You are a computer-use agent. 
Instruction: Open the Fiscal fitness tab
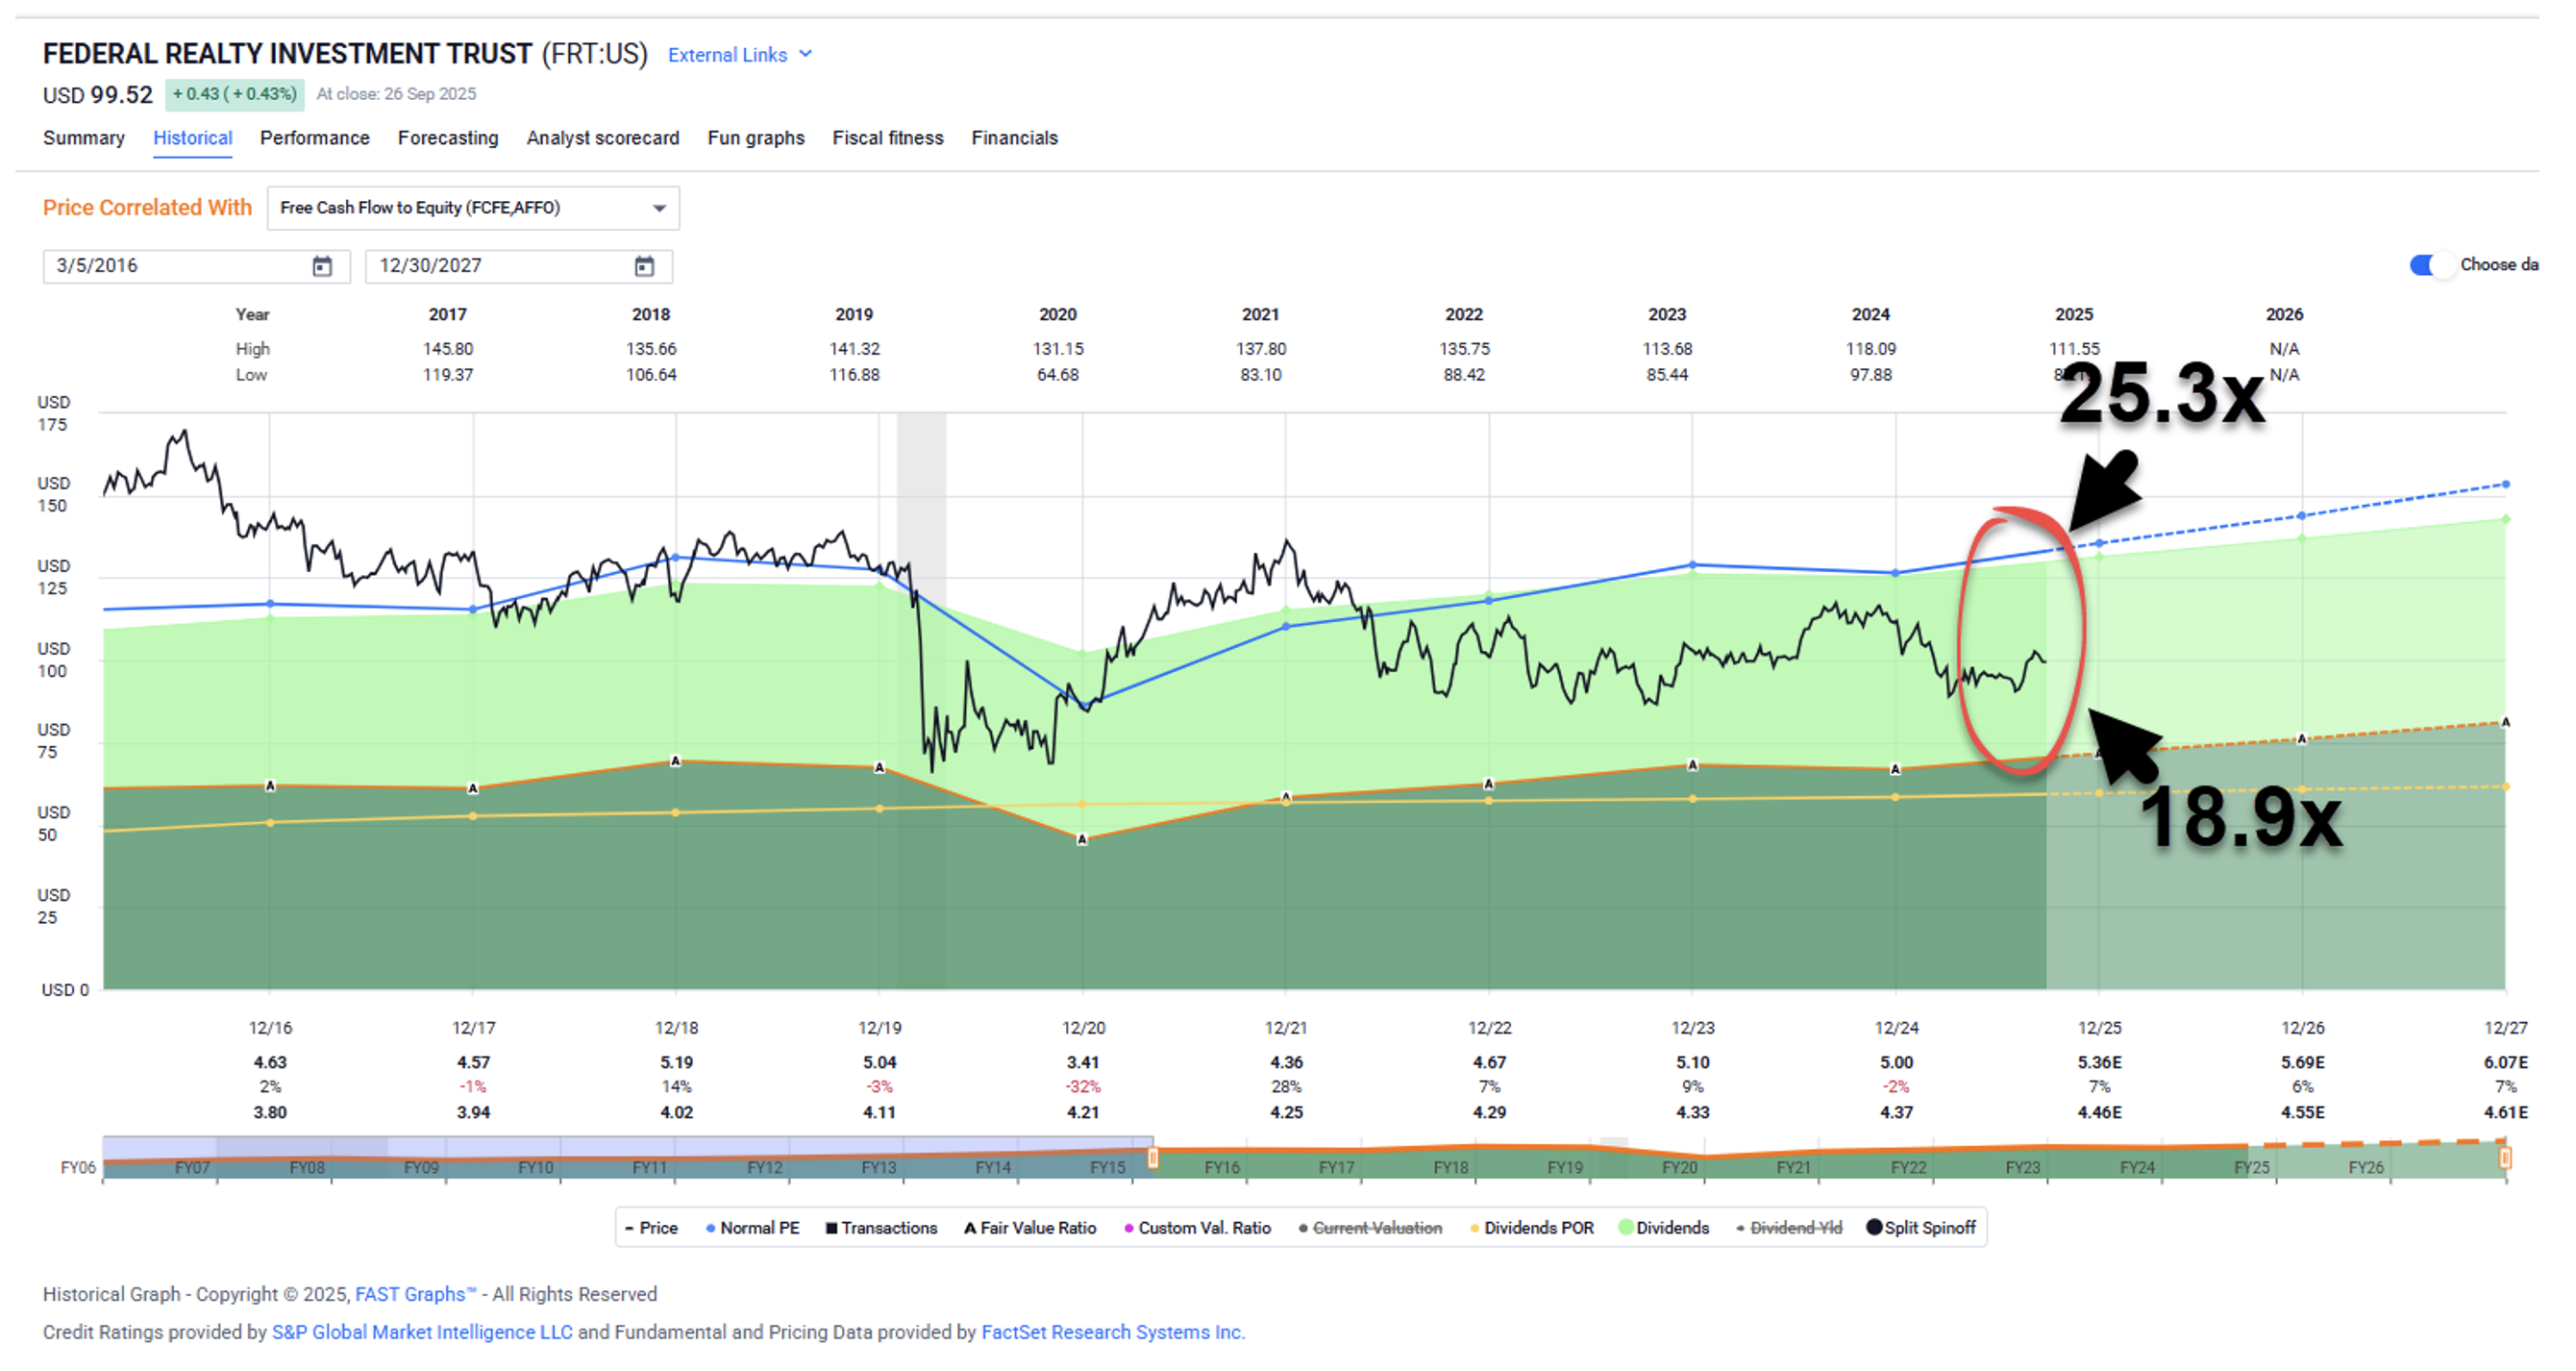(887, 138)
